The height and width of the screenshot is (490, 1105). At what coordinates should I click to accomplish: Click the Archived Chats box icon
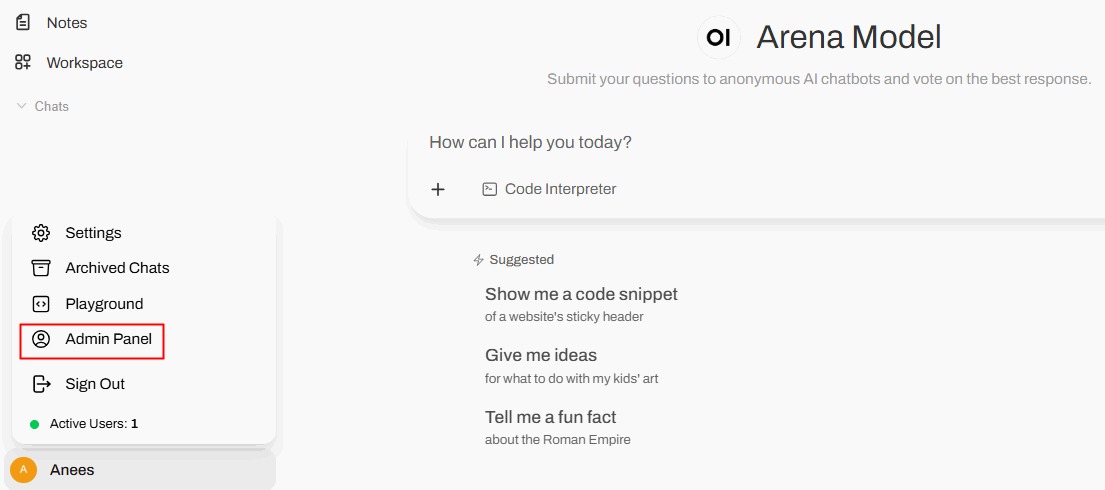(x=41, y=268)
